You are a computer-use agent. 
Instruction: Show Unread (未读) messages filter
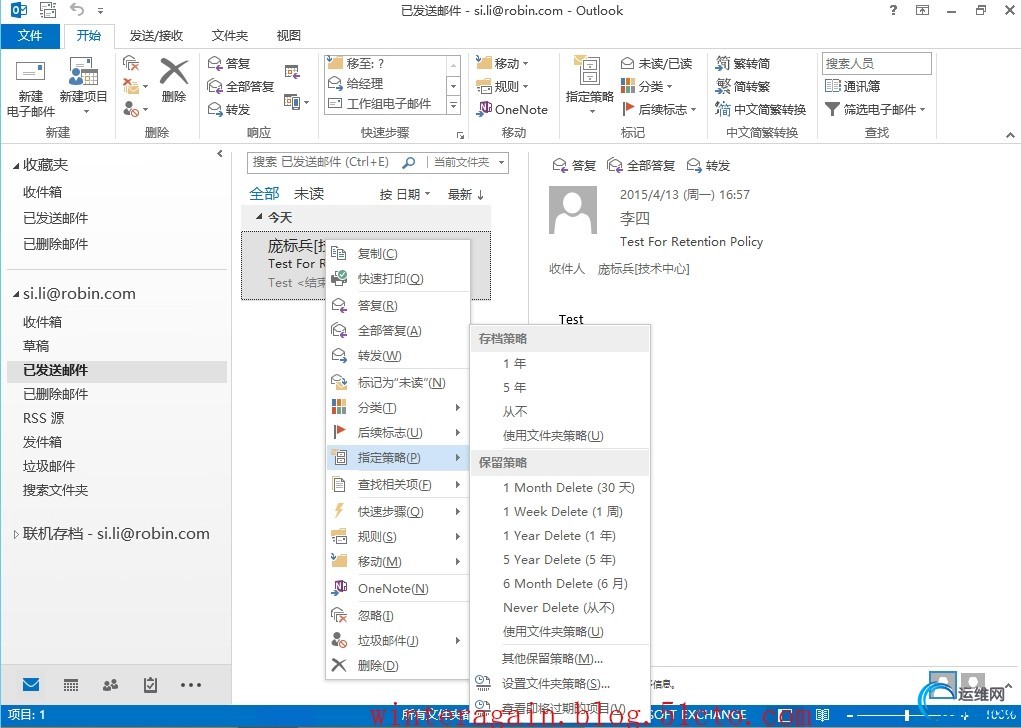309,193
